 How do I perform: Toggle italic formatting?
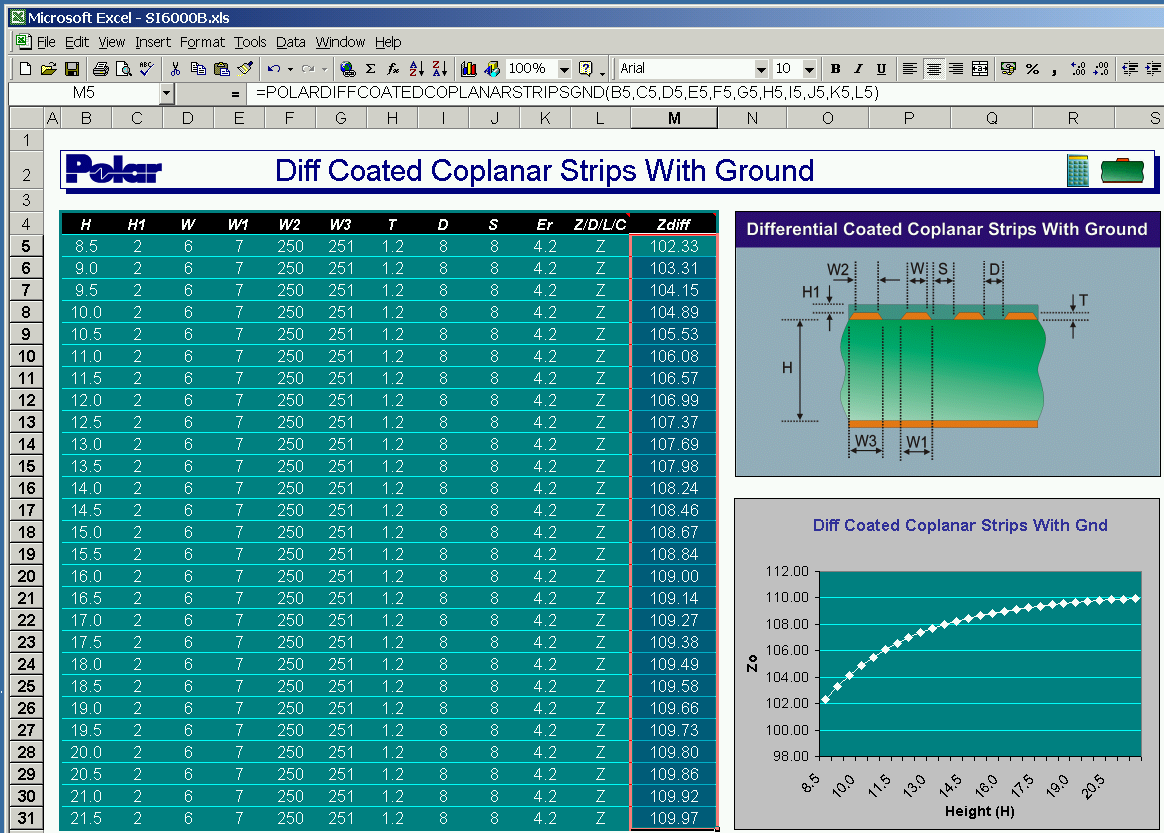[858, 69]
